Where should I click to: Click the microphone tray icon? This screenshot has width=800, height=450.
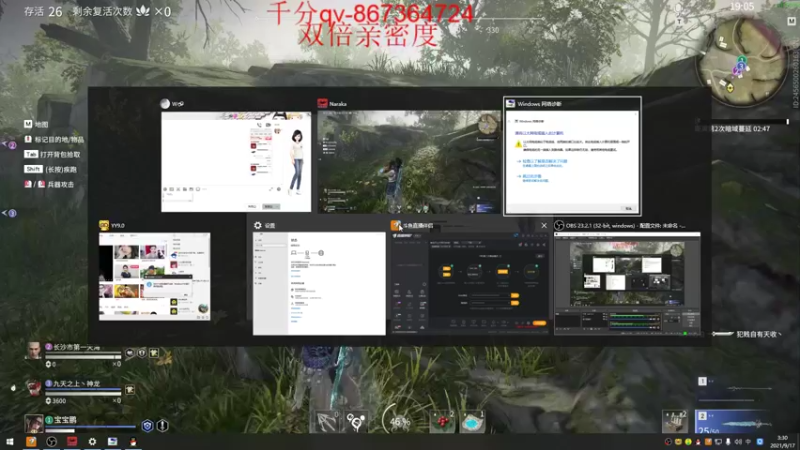click(728, 442)
